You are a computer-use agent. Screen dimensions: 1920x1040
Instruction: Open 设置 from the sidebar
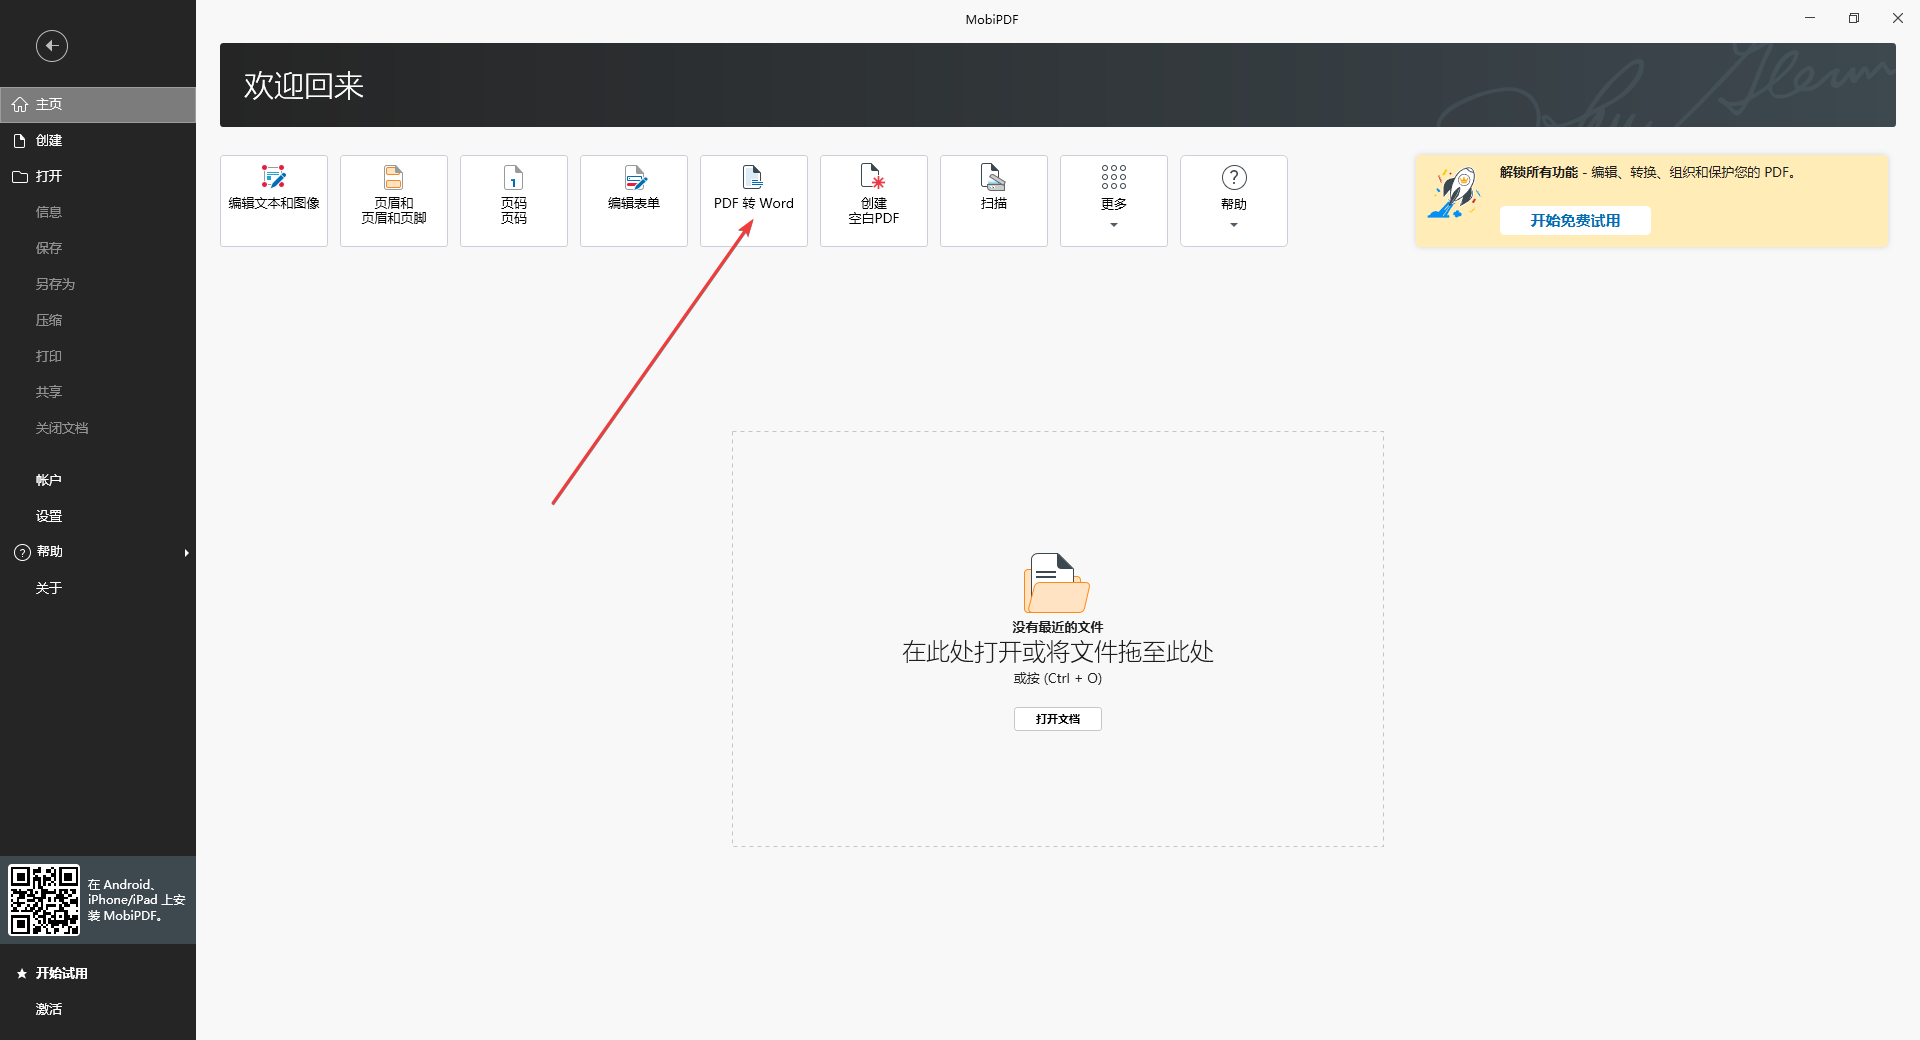point(48,515)
